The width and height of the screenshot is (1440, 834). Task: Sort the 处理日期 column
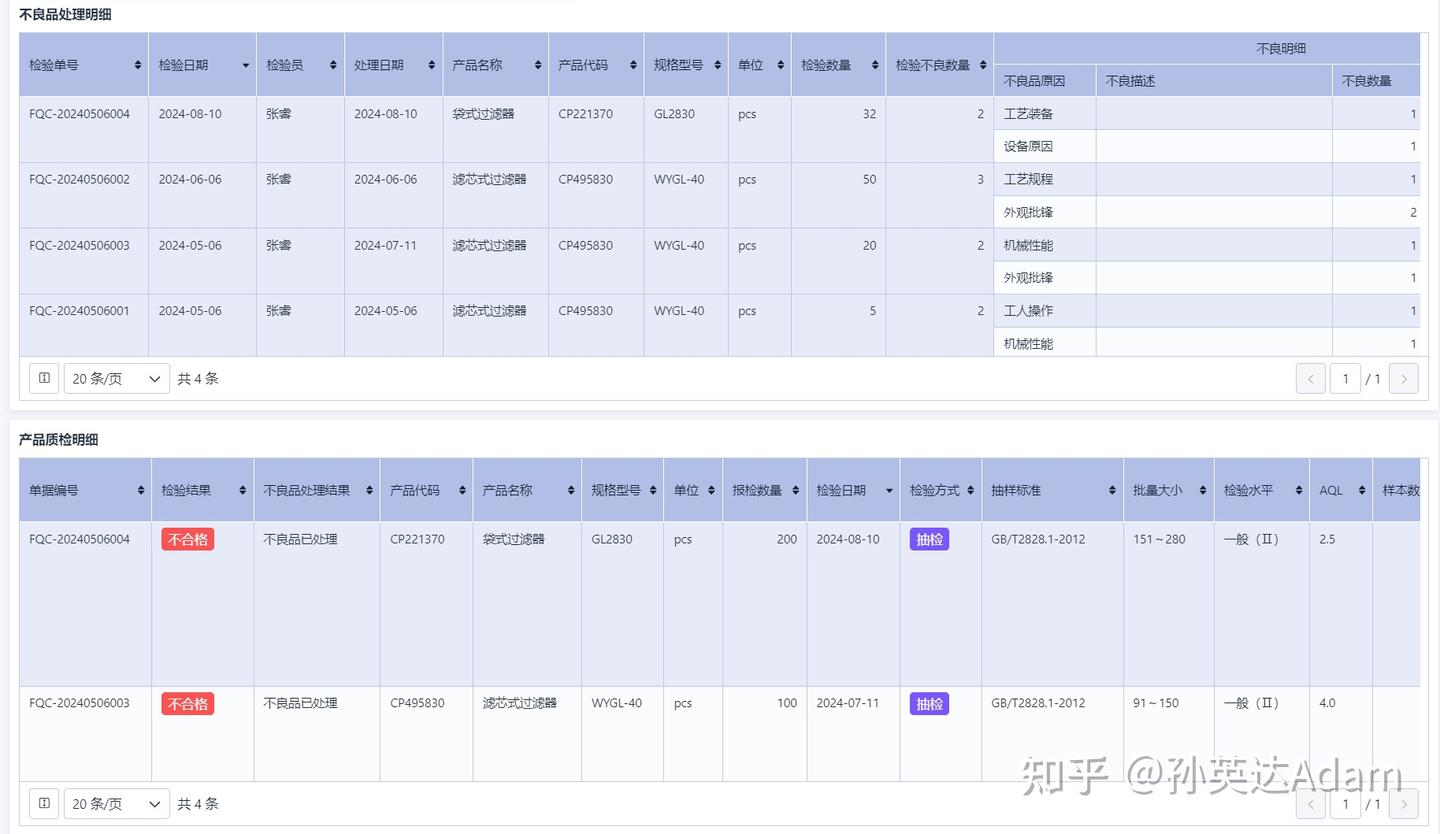click(430, 64)
